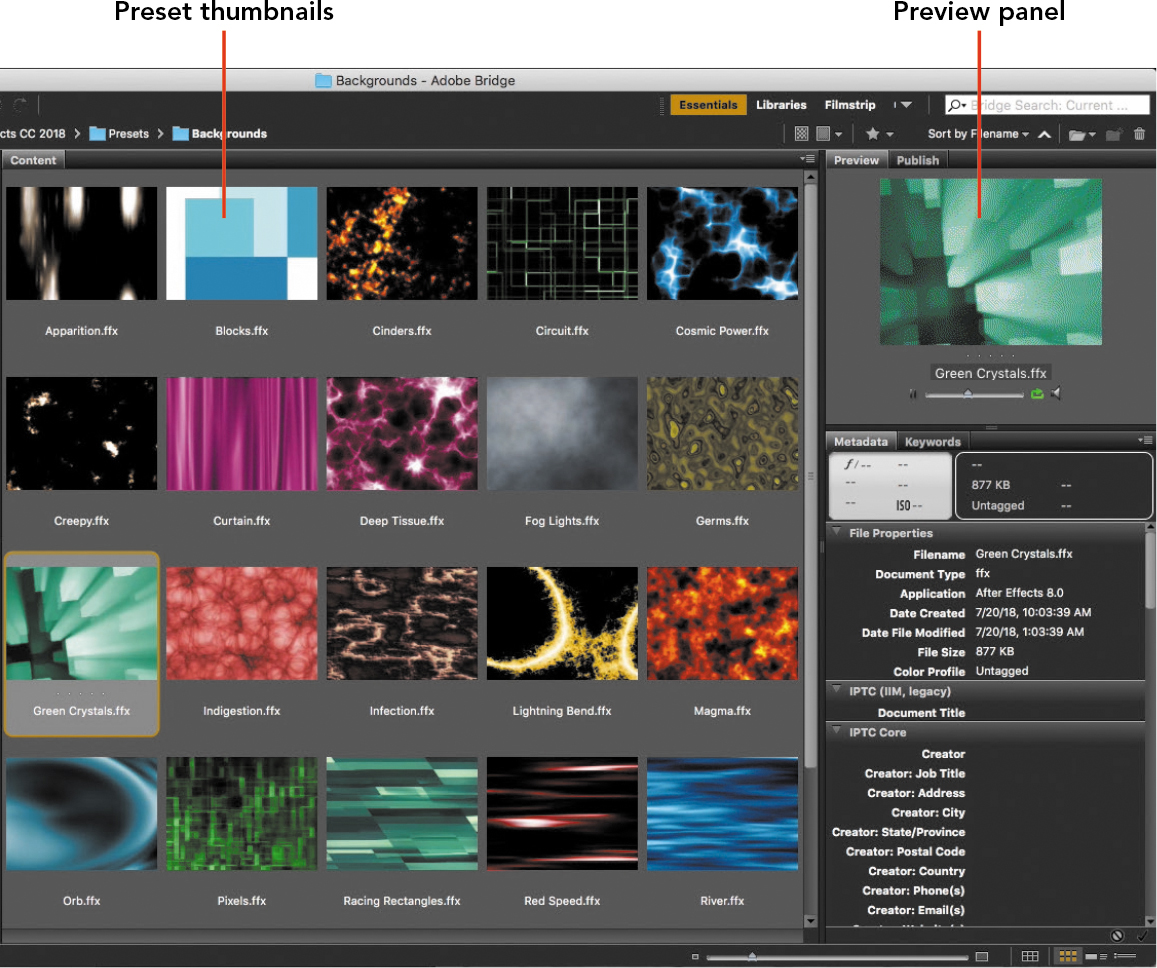The image size is (1157, 968).
Task: Pause the preview playback
Action: (913, 393)
